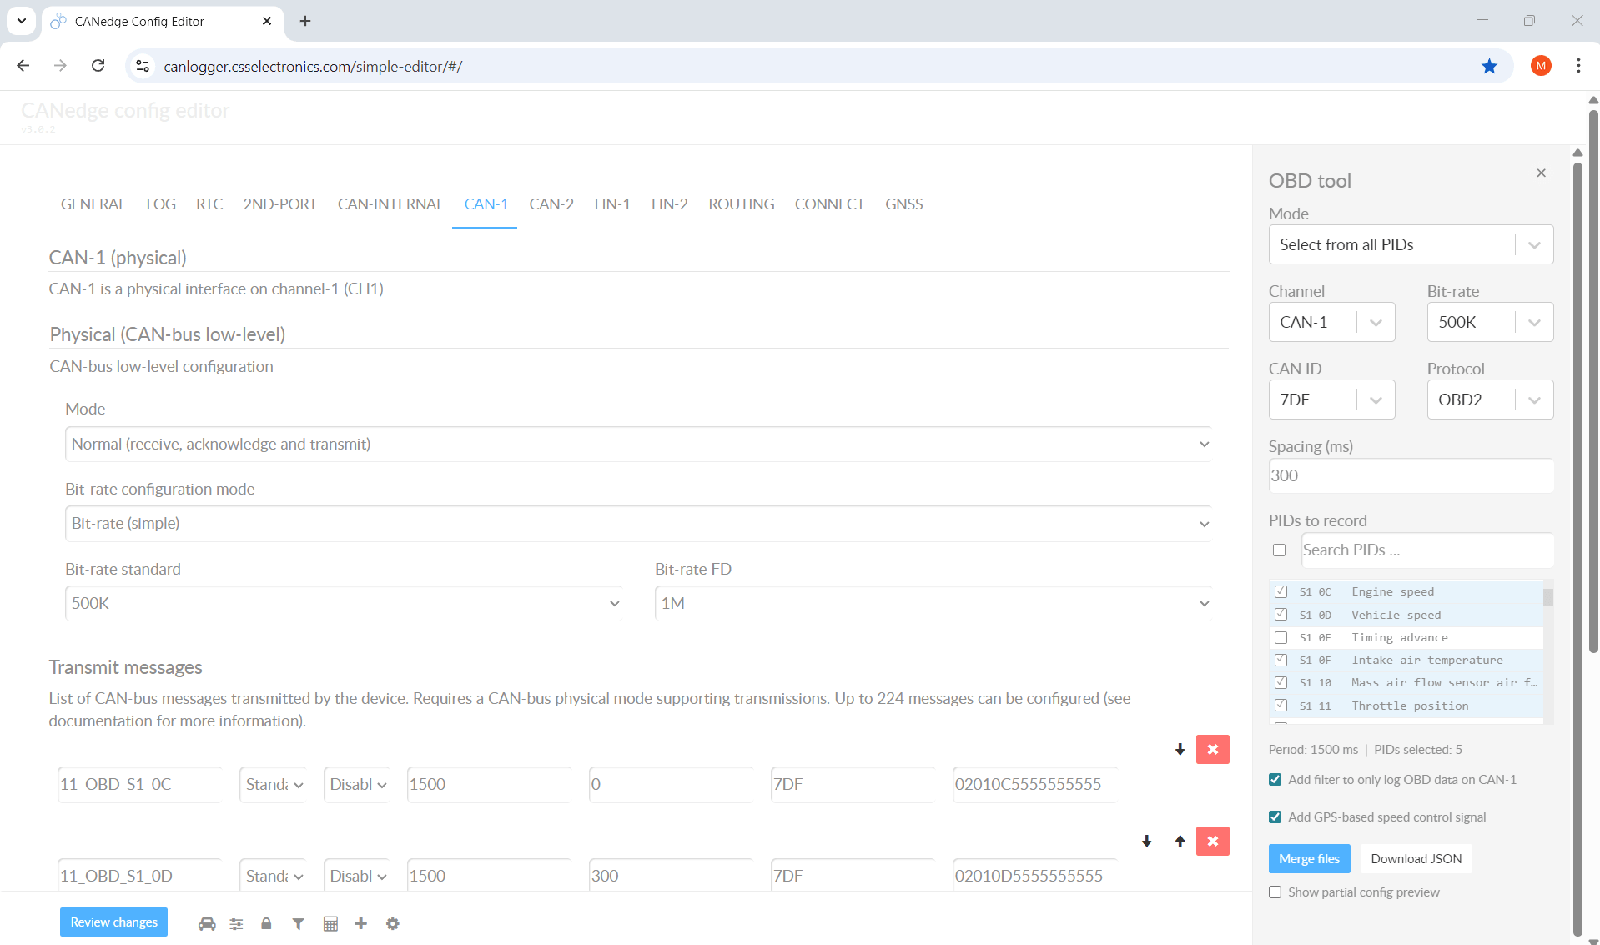
Task: Click the padlock encryption icon
Action: (266, 924)
